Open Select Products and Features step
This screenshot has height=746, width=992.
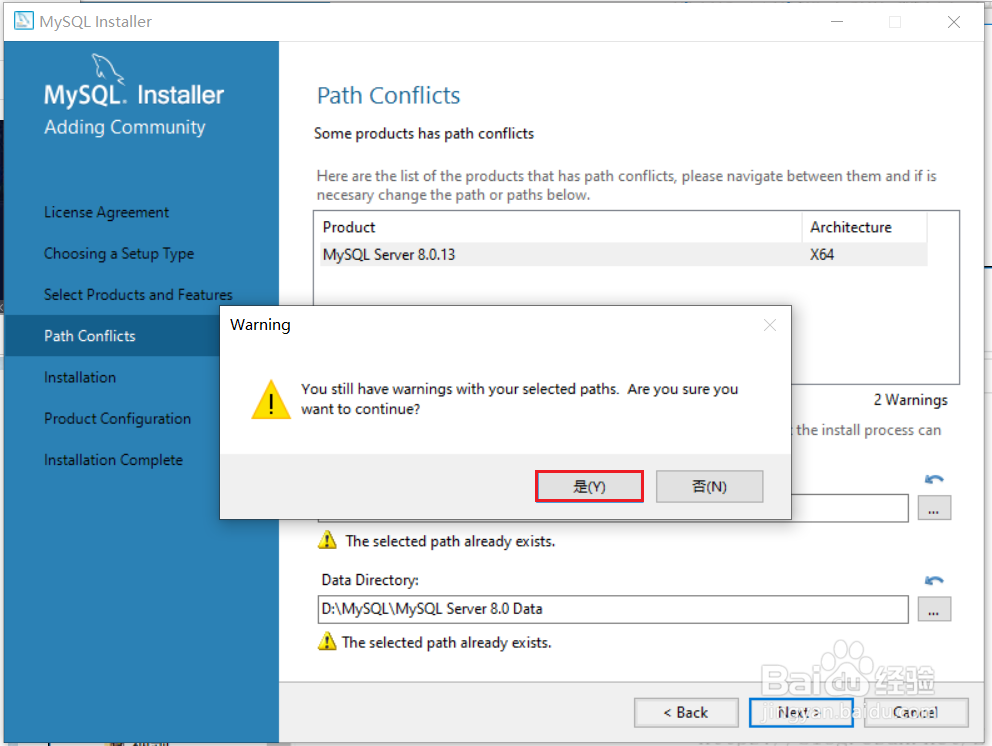click(138, 295)
